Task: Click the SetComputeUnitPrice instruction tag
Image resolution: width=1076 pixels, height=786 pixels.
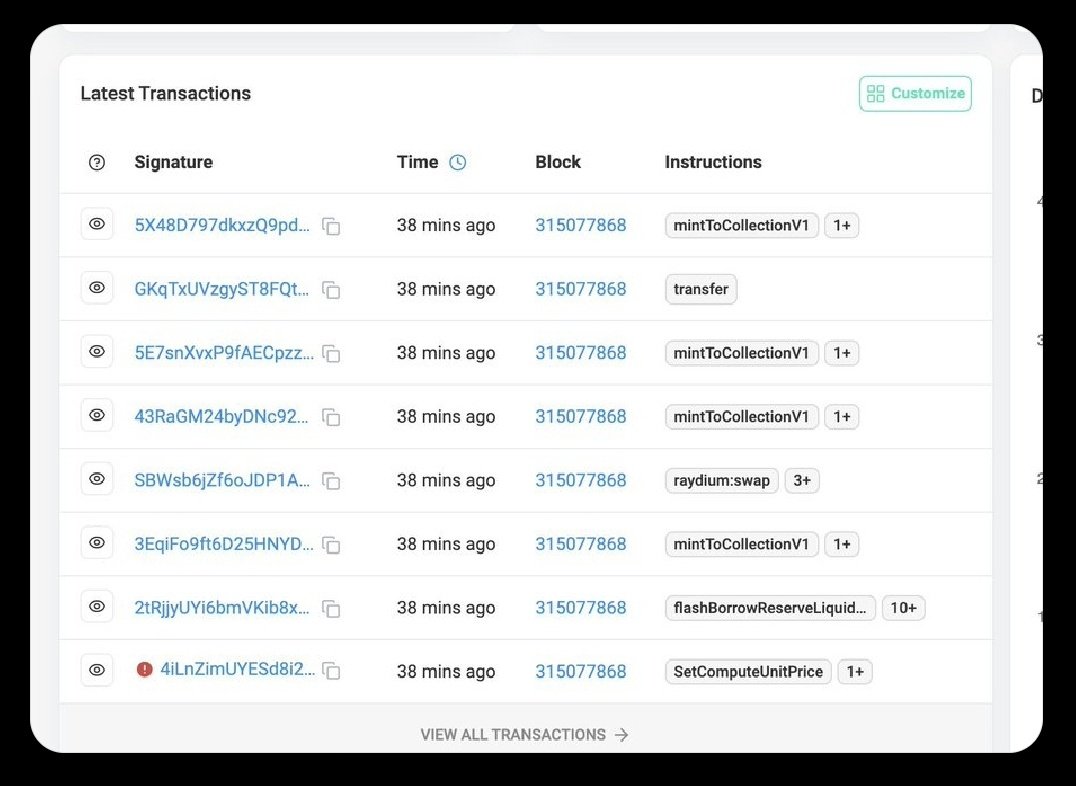Action: click(x=748, y=671)
